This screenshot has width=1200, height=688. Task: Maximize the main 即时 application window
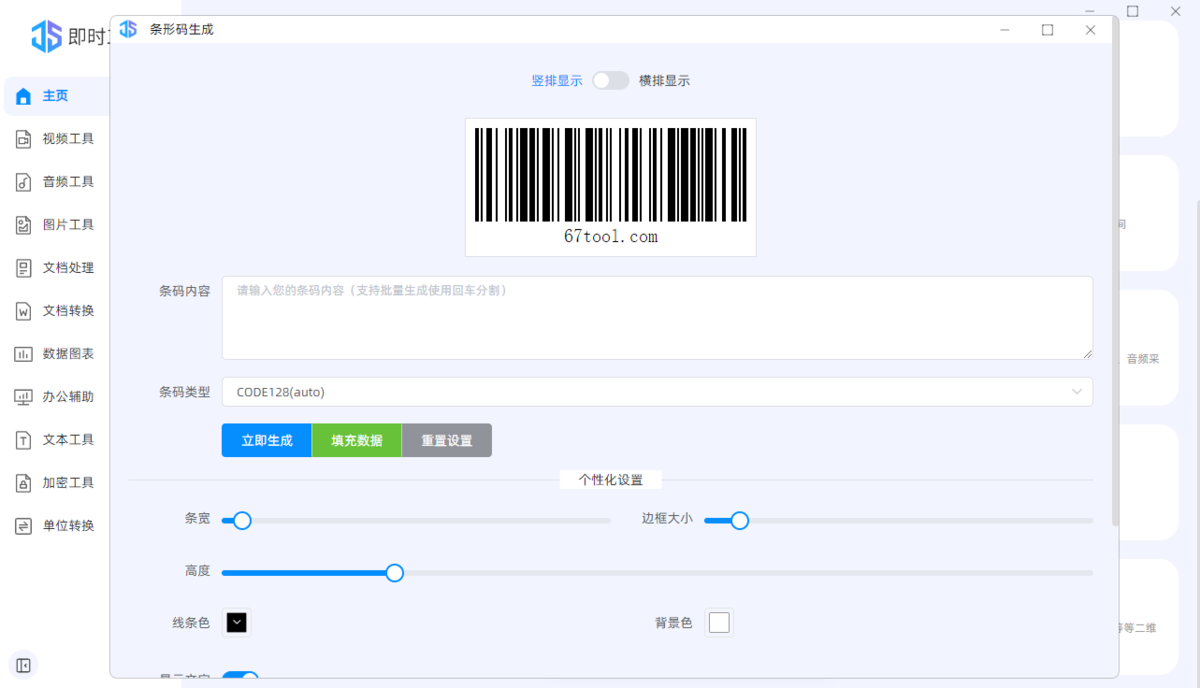[x=1132, y=11]
